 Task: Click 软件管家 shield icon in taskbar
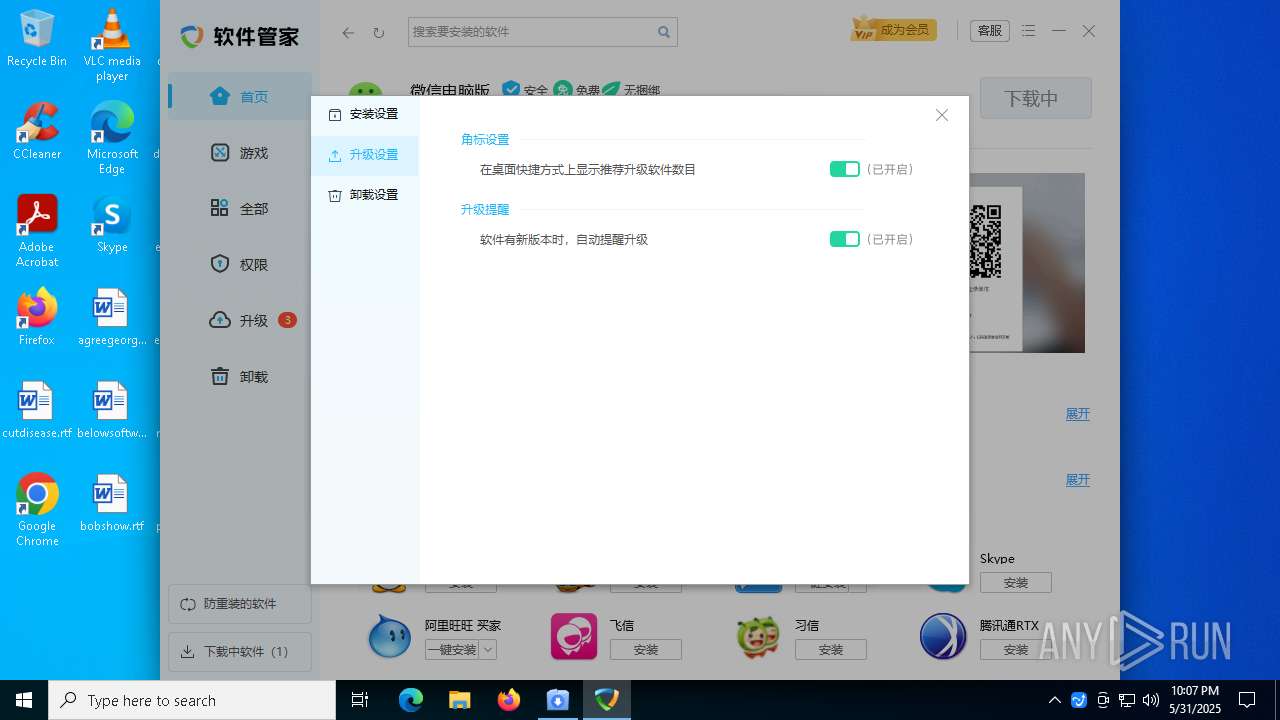coord(607,700)
